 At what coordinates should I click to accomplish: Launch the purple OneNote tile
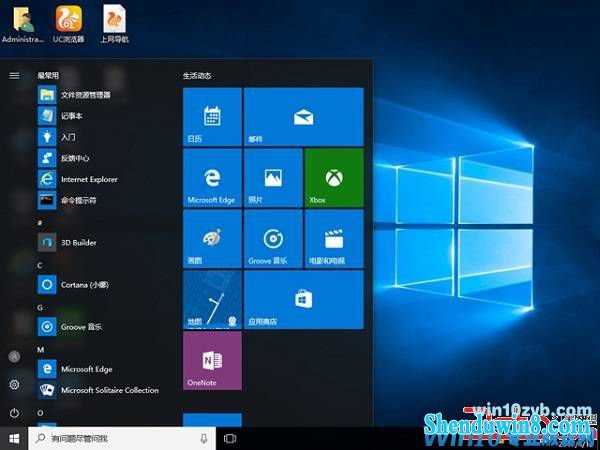click(212, 361)
